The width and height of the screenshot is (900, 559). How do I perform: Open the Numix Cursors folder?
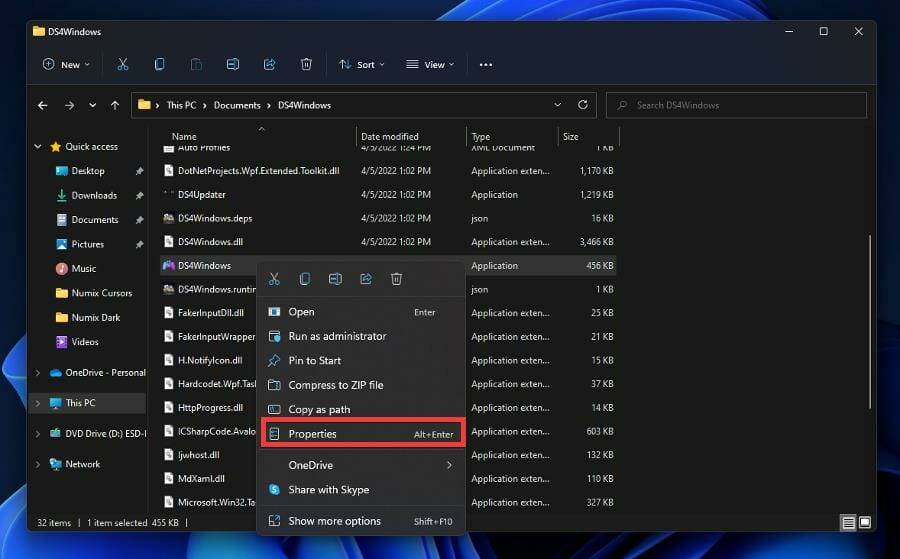tap(102, 293)
